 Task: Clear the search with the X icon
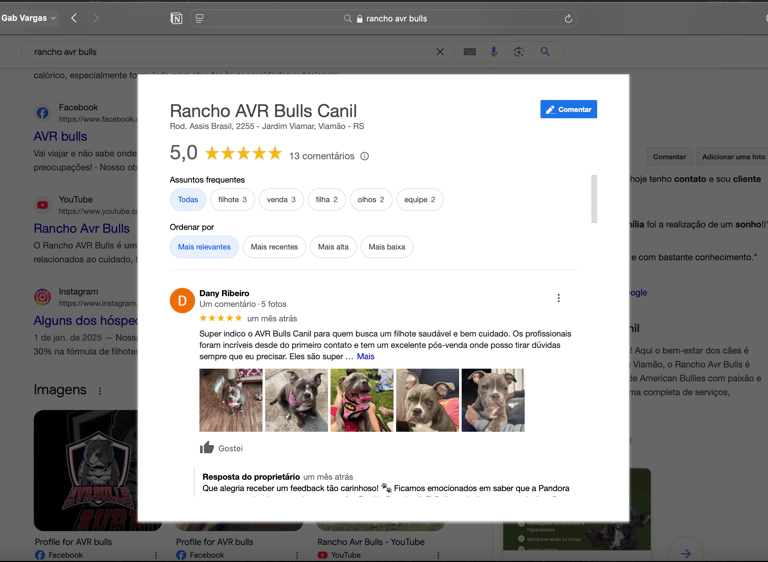440,51
